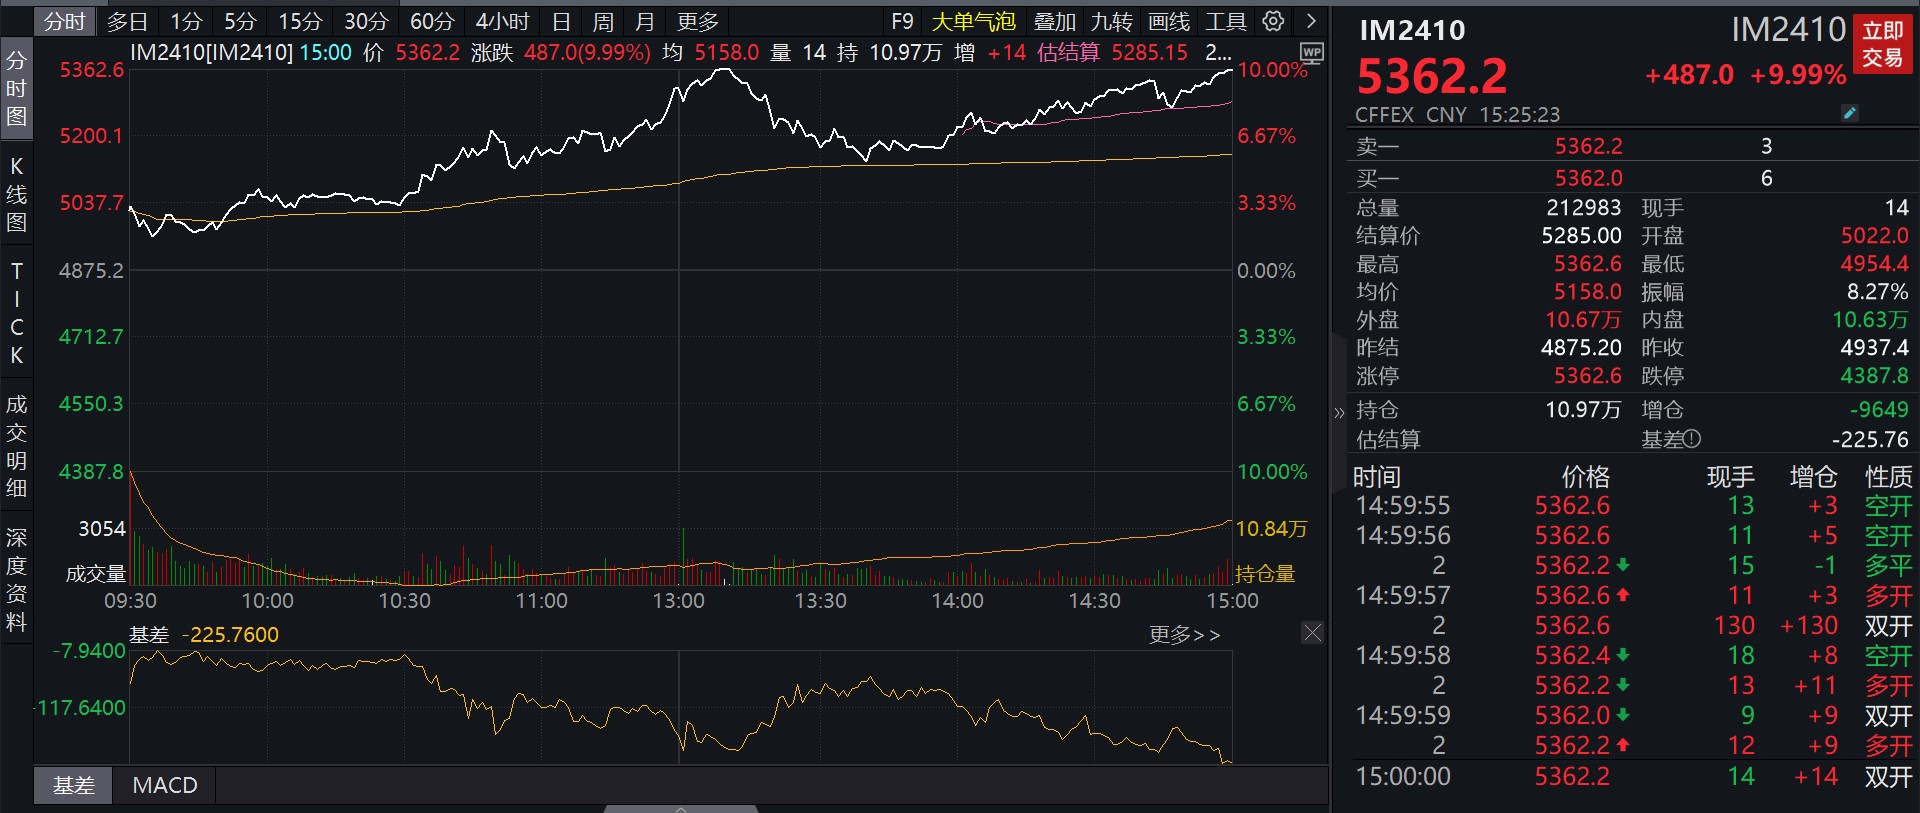Click the 价格 column header in trades table
This screenshot has height=813, width=1920.
pyautogui.click(x=1586, y=477)
